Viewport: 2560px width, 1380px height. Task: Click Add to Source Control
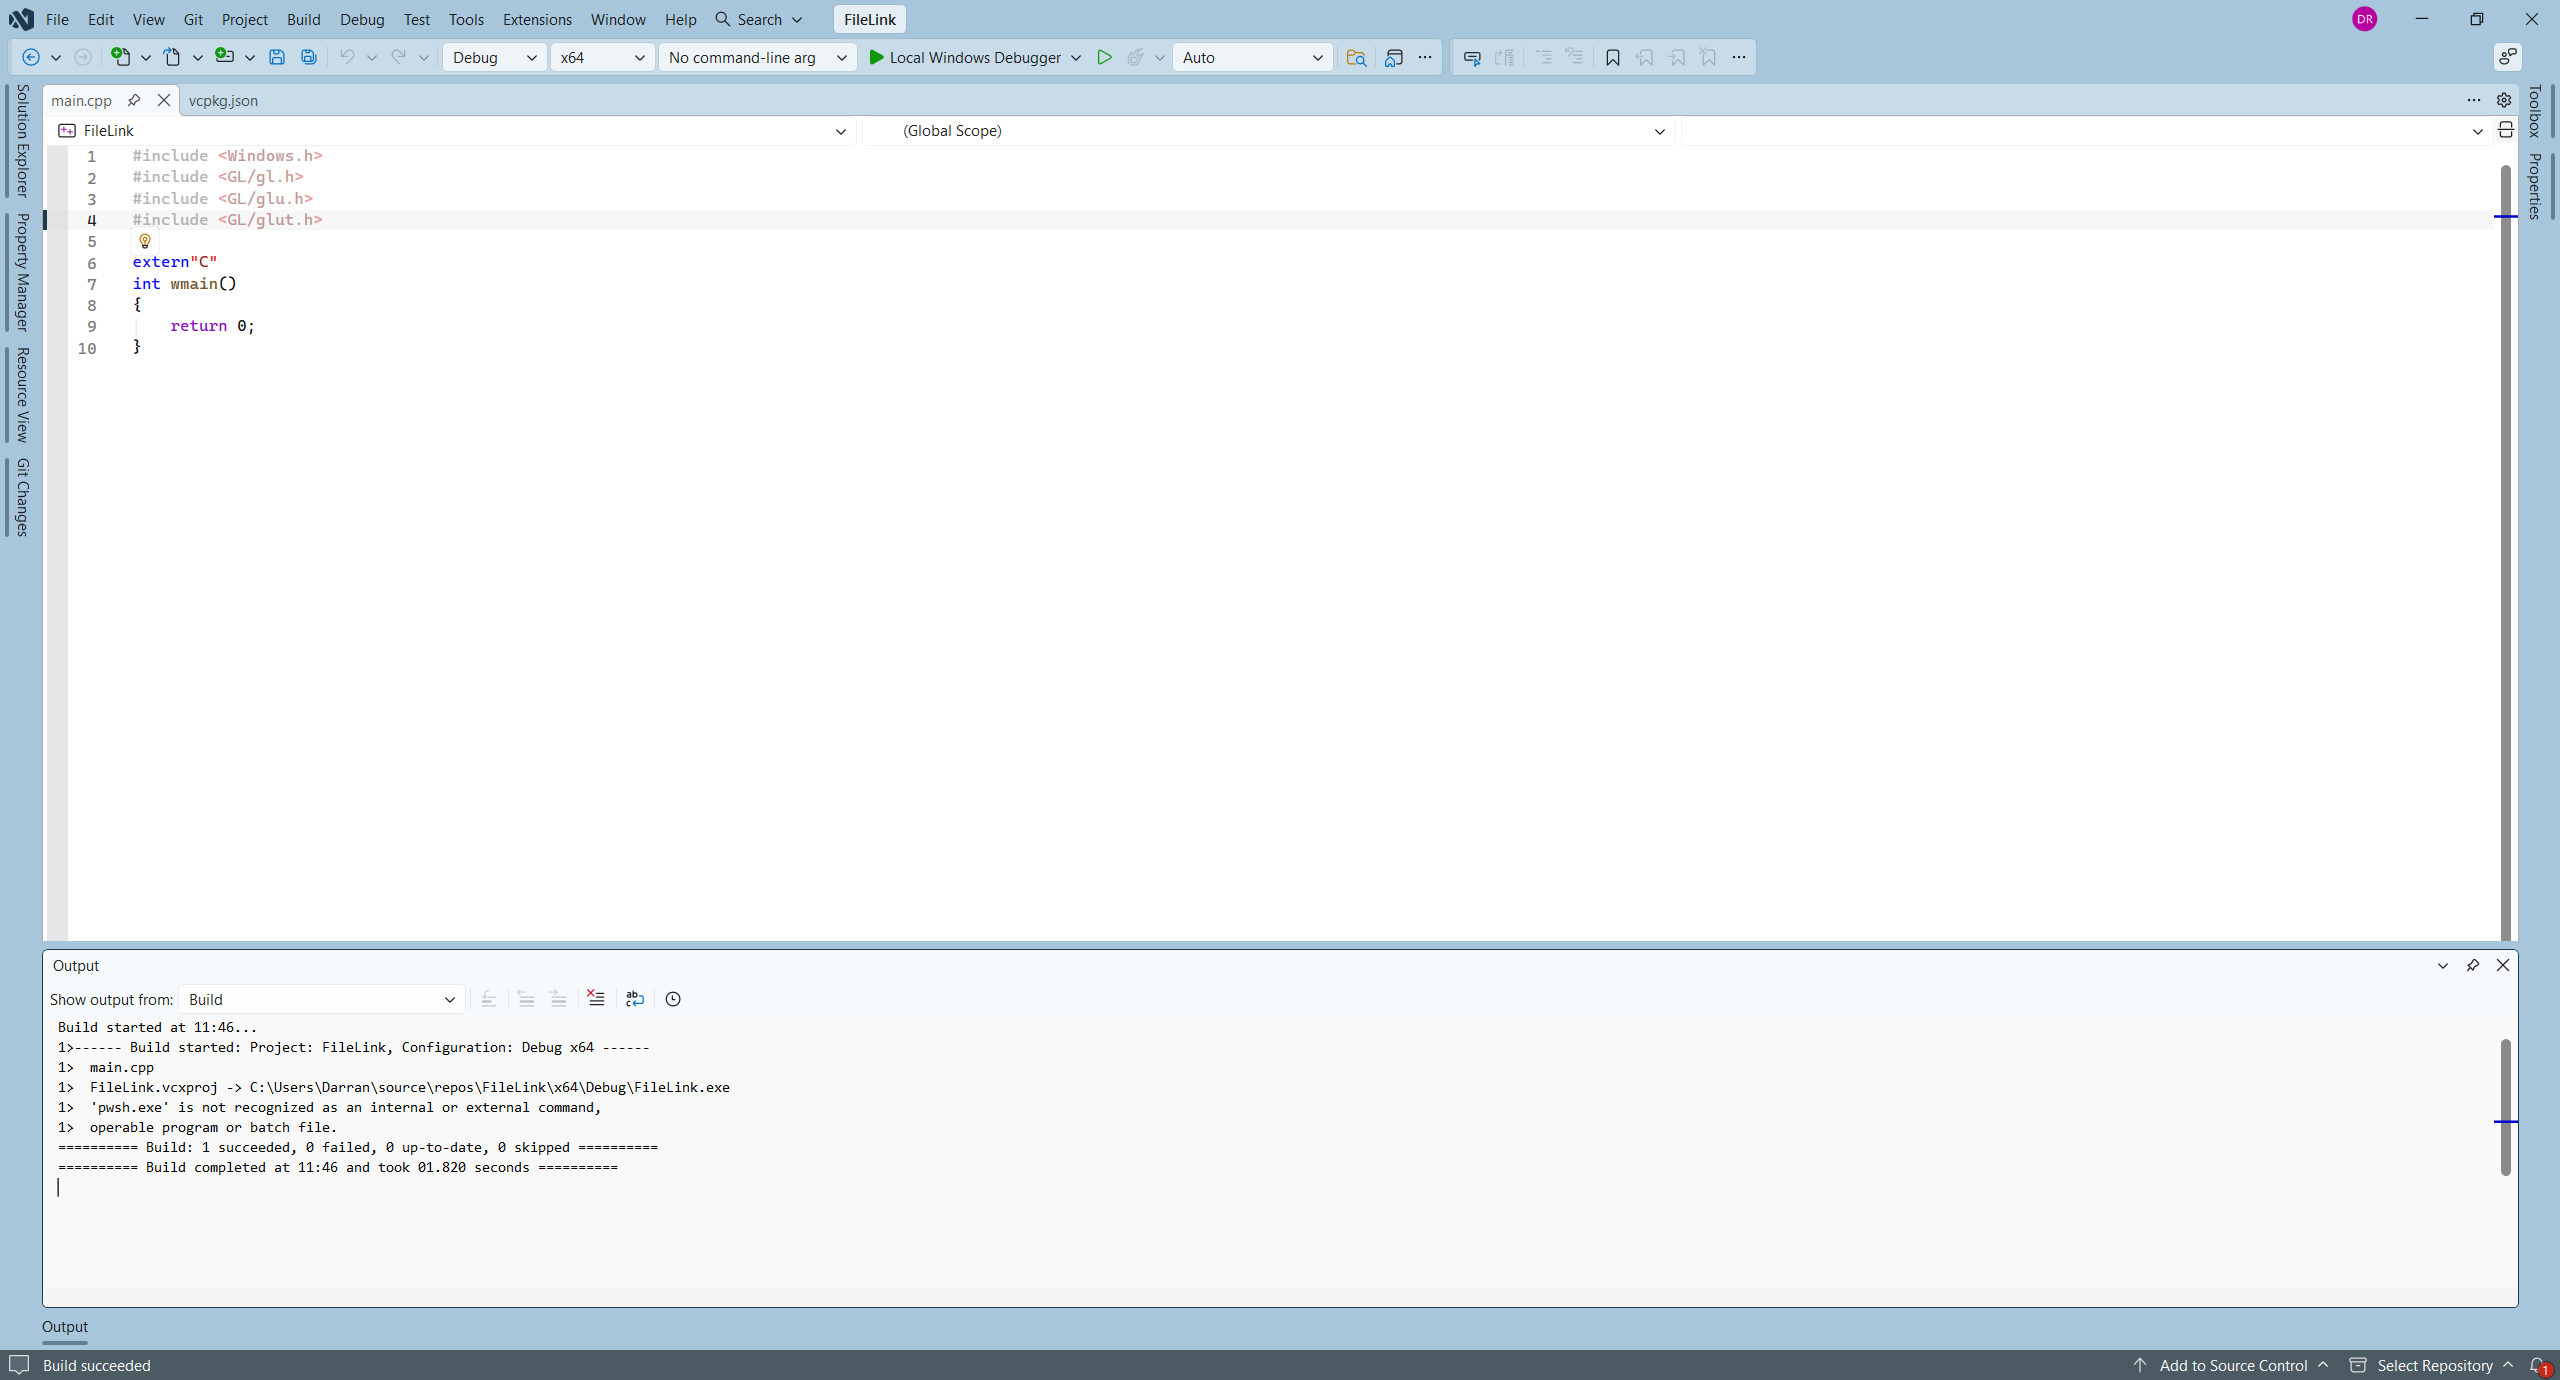coord(2232,1365)
